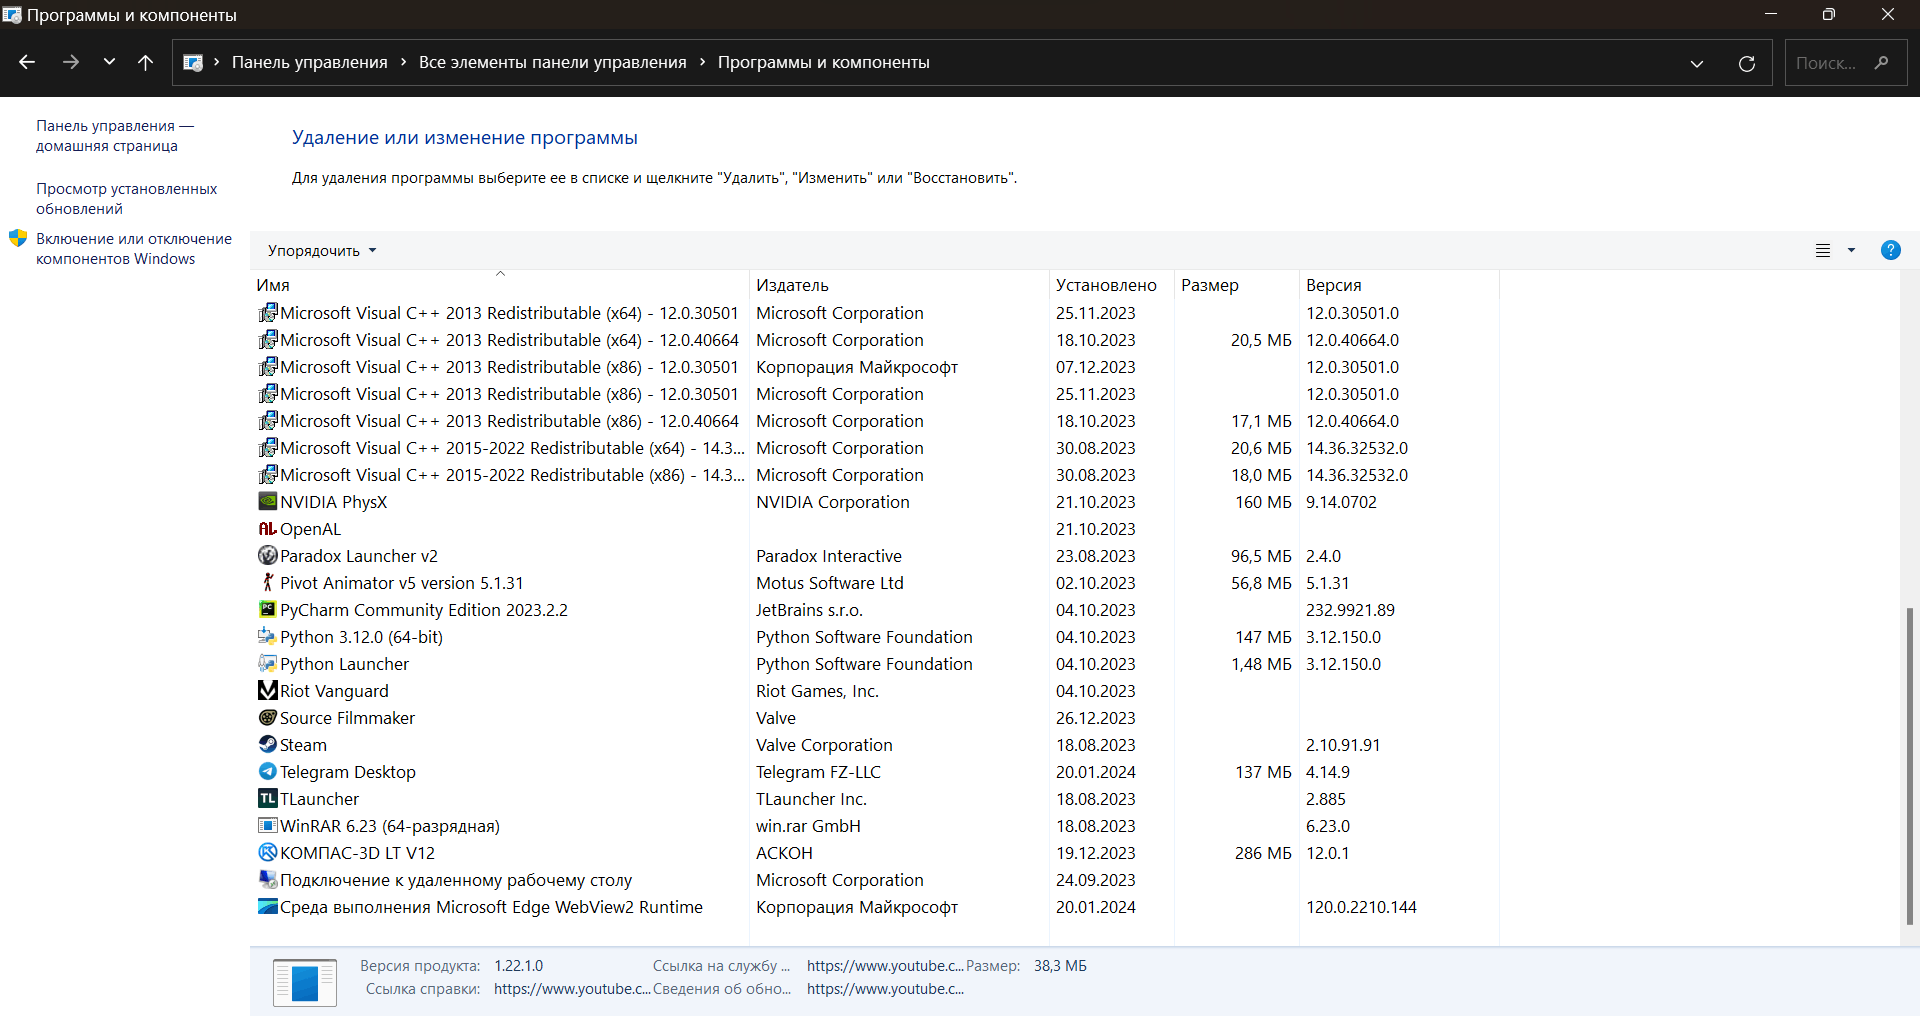
Task: Expand chevron after Панель управления breadcrumb
Action: point(403,62)
